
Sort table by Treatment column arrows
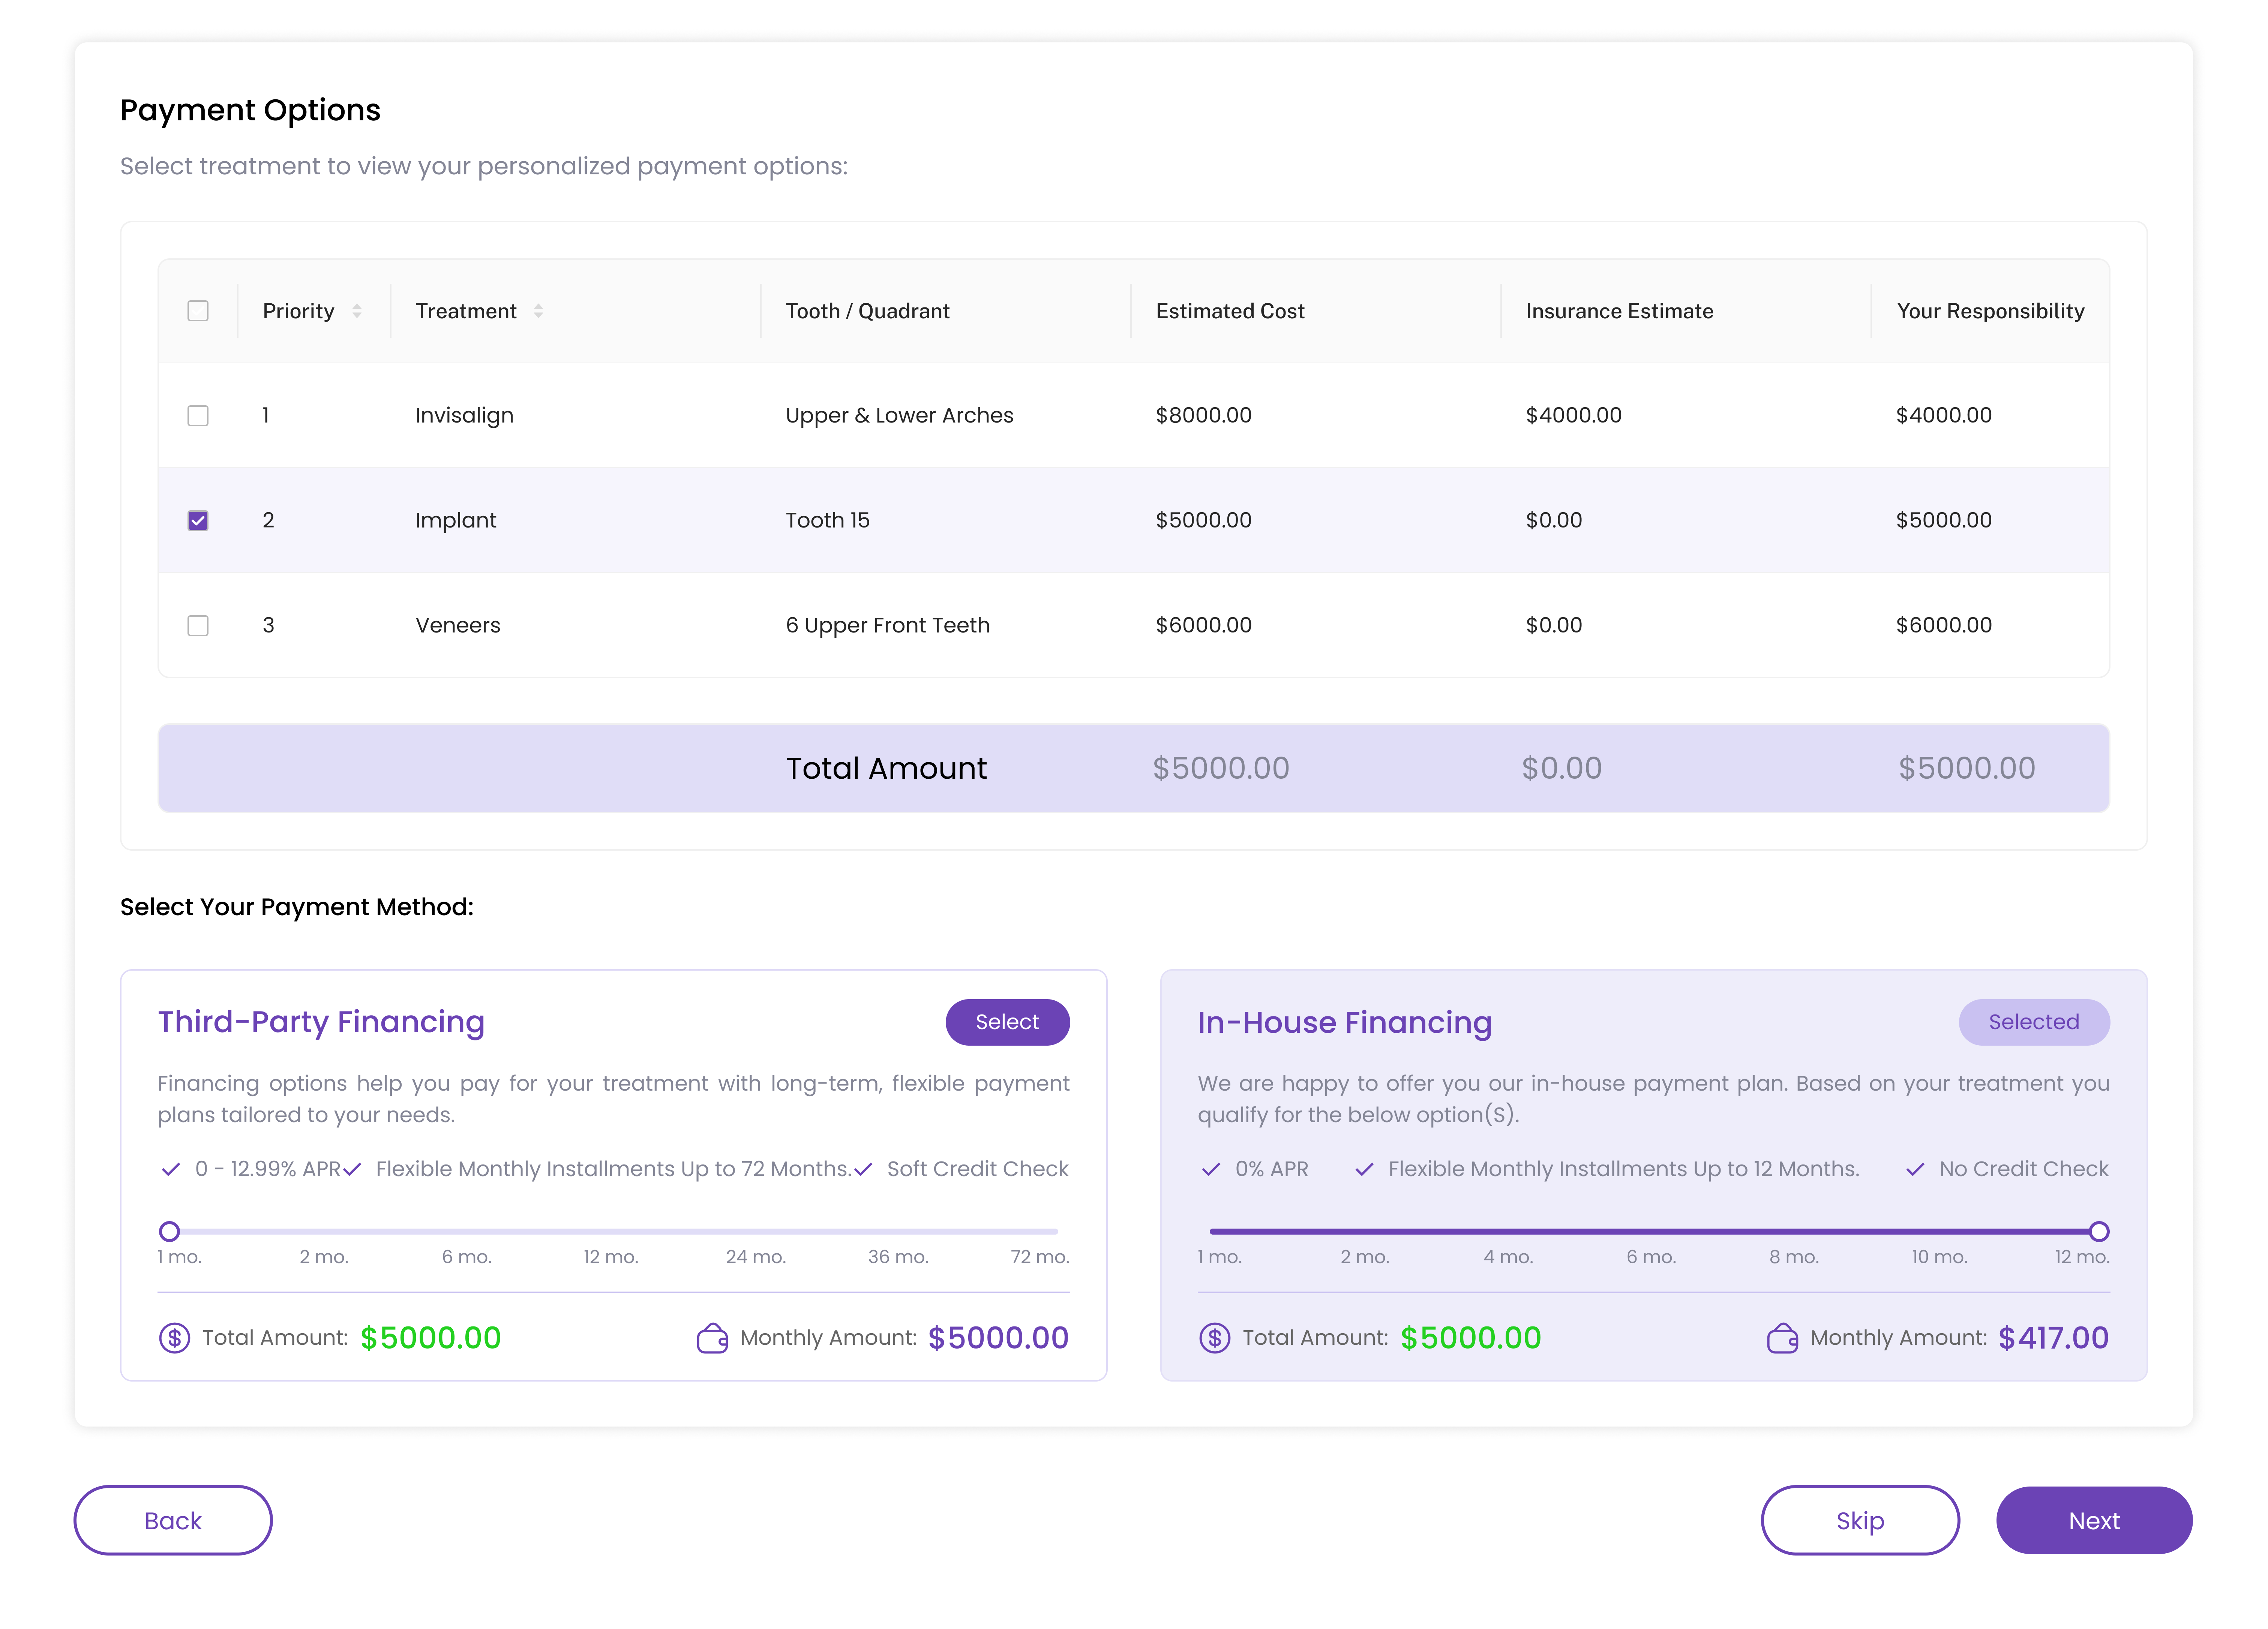[538, 311]
